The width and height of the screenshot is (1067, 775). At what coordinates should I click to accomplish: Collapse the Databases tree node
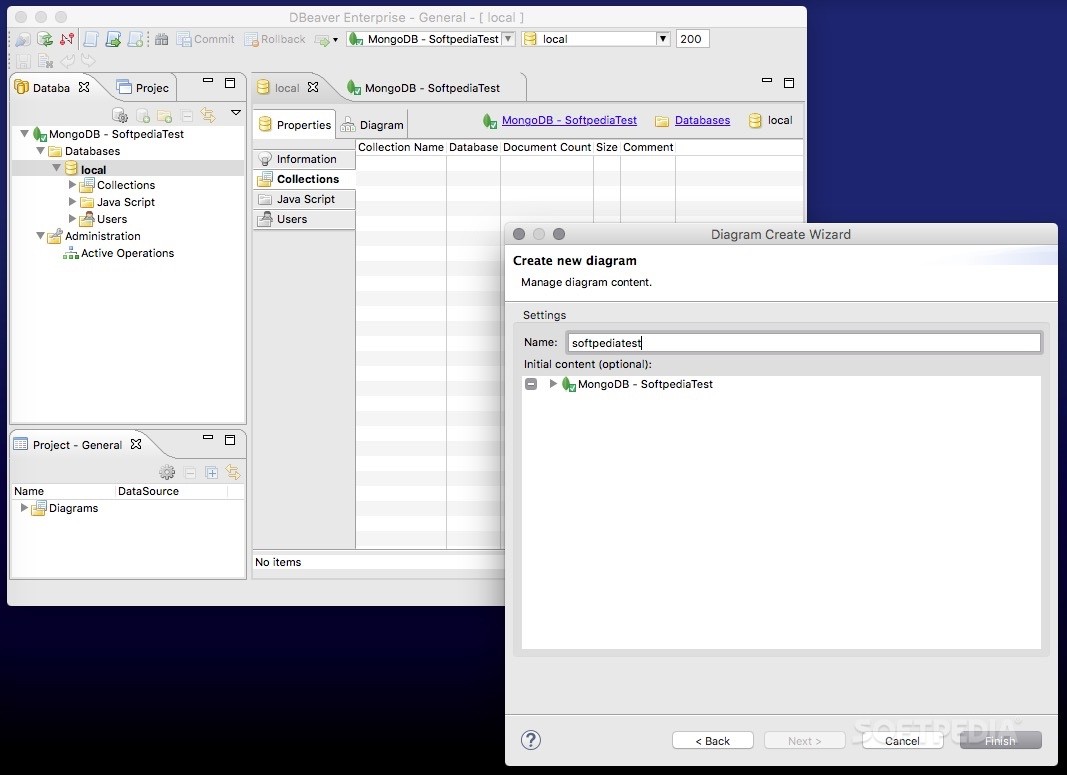[x=40, y=151]
